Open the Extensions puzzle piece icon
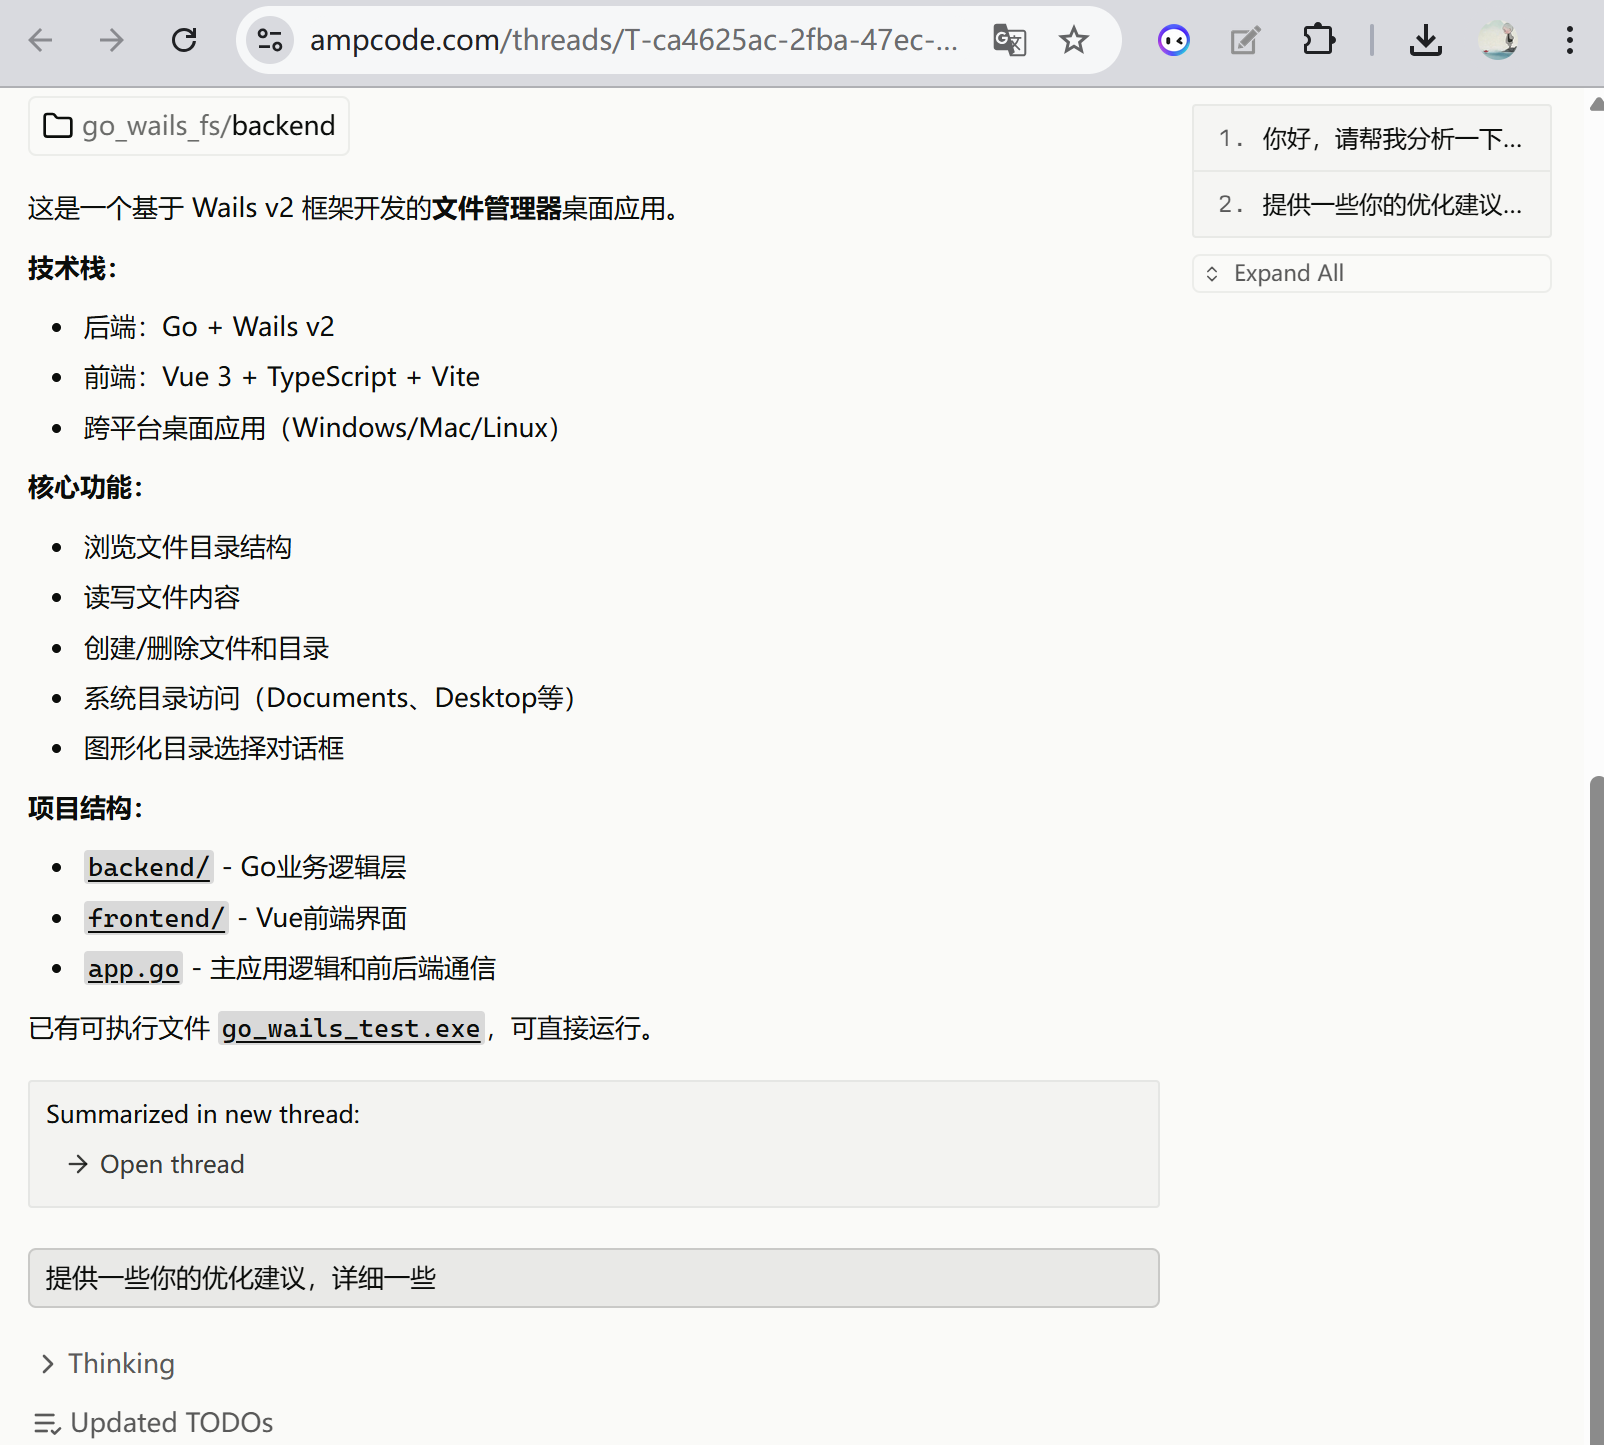 (1319, 41)
